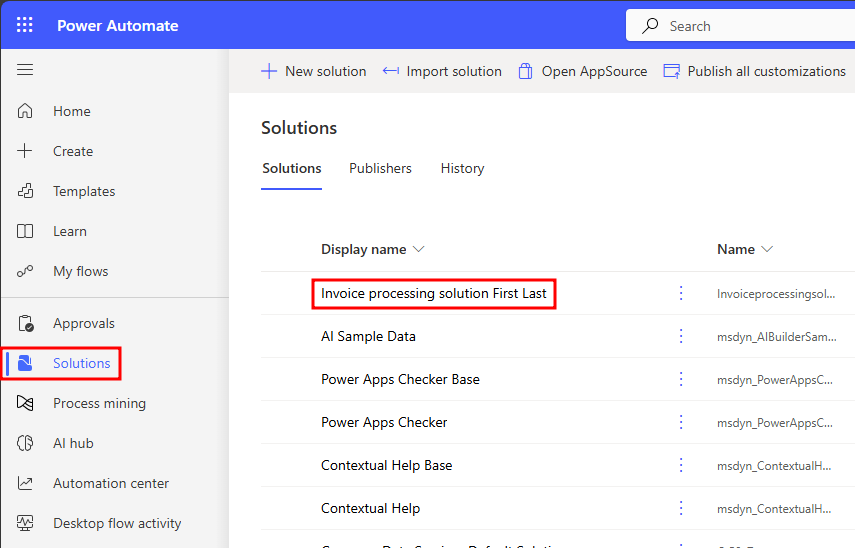
Task: Open the Power Apps Checker Base solution
Action: 400,379
